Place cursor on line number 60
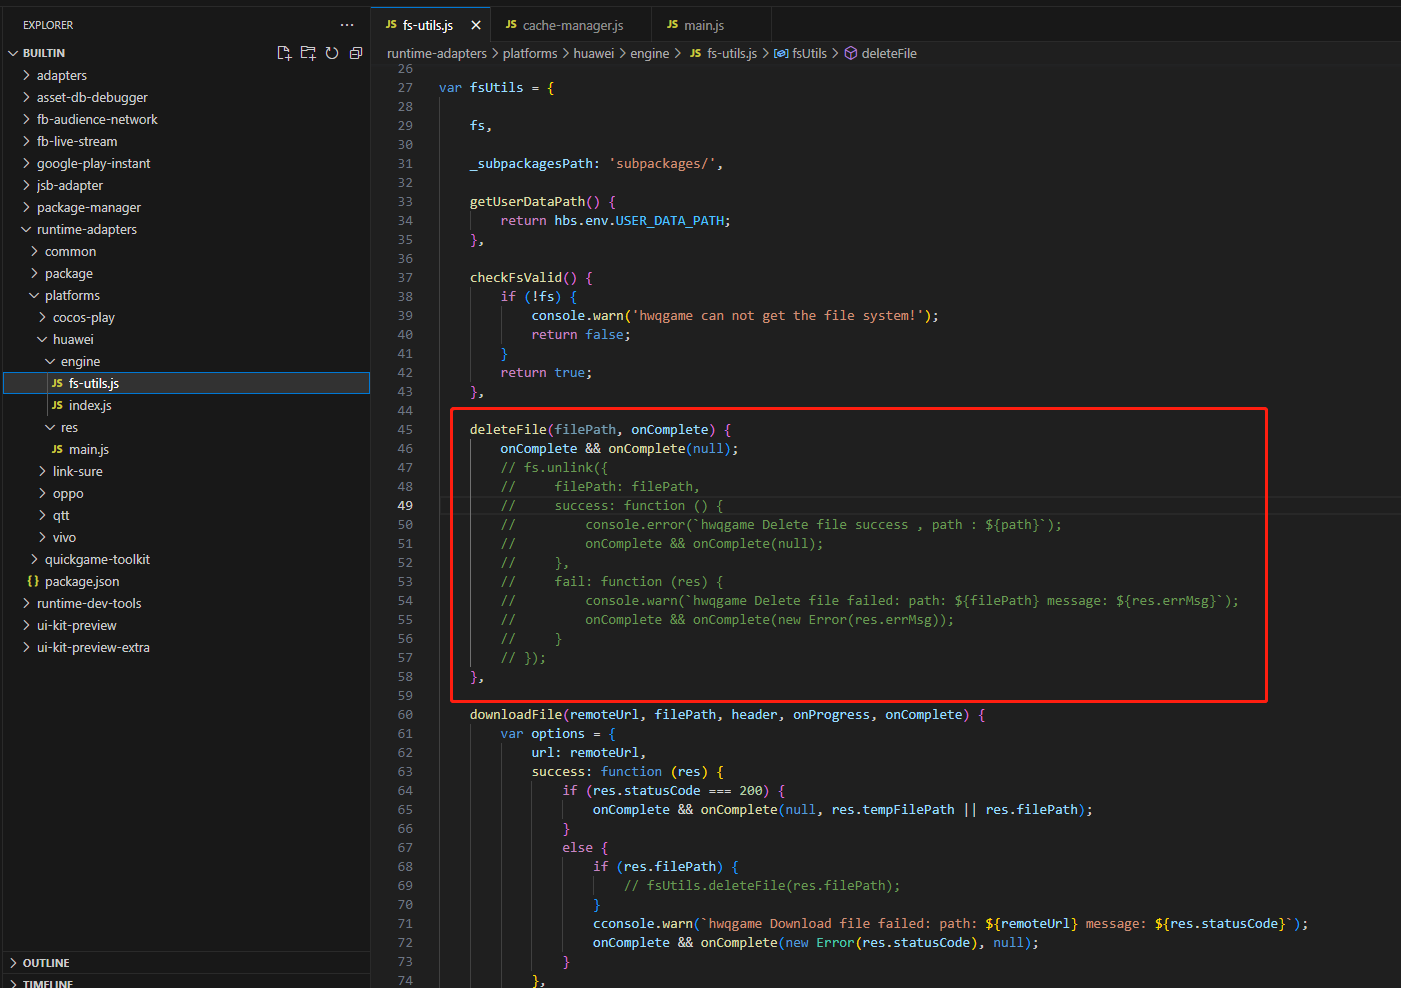 coord(405,714)
